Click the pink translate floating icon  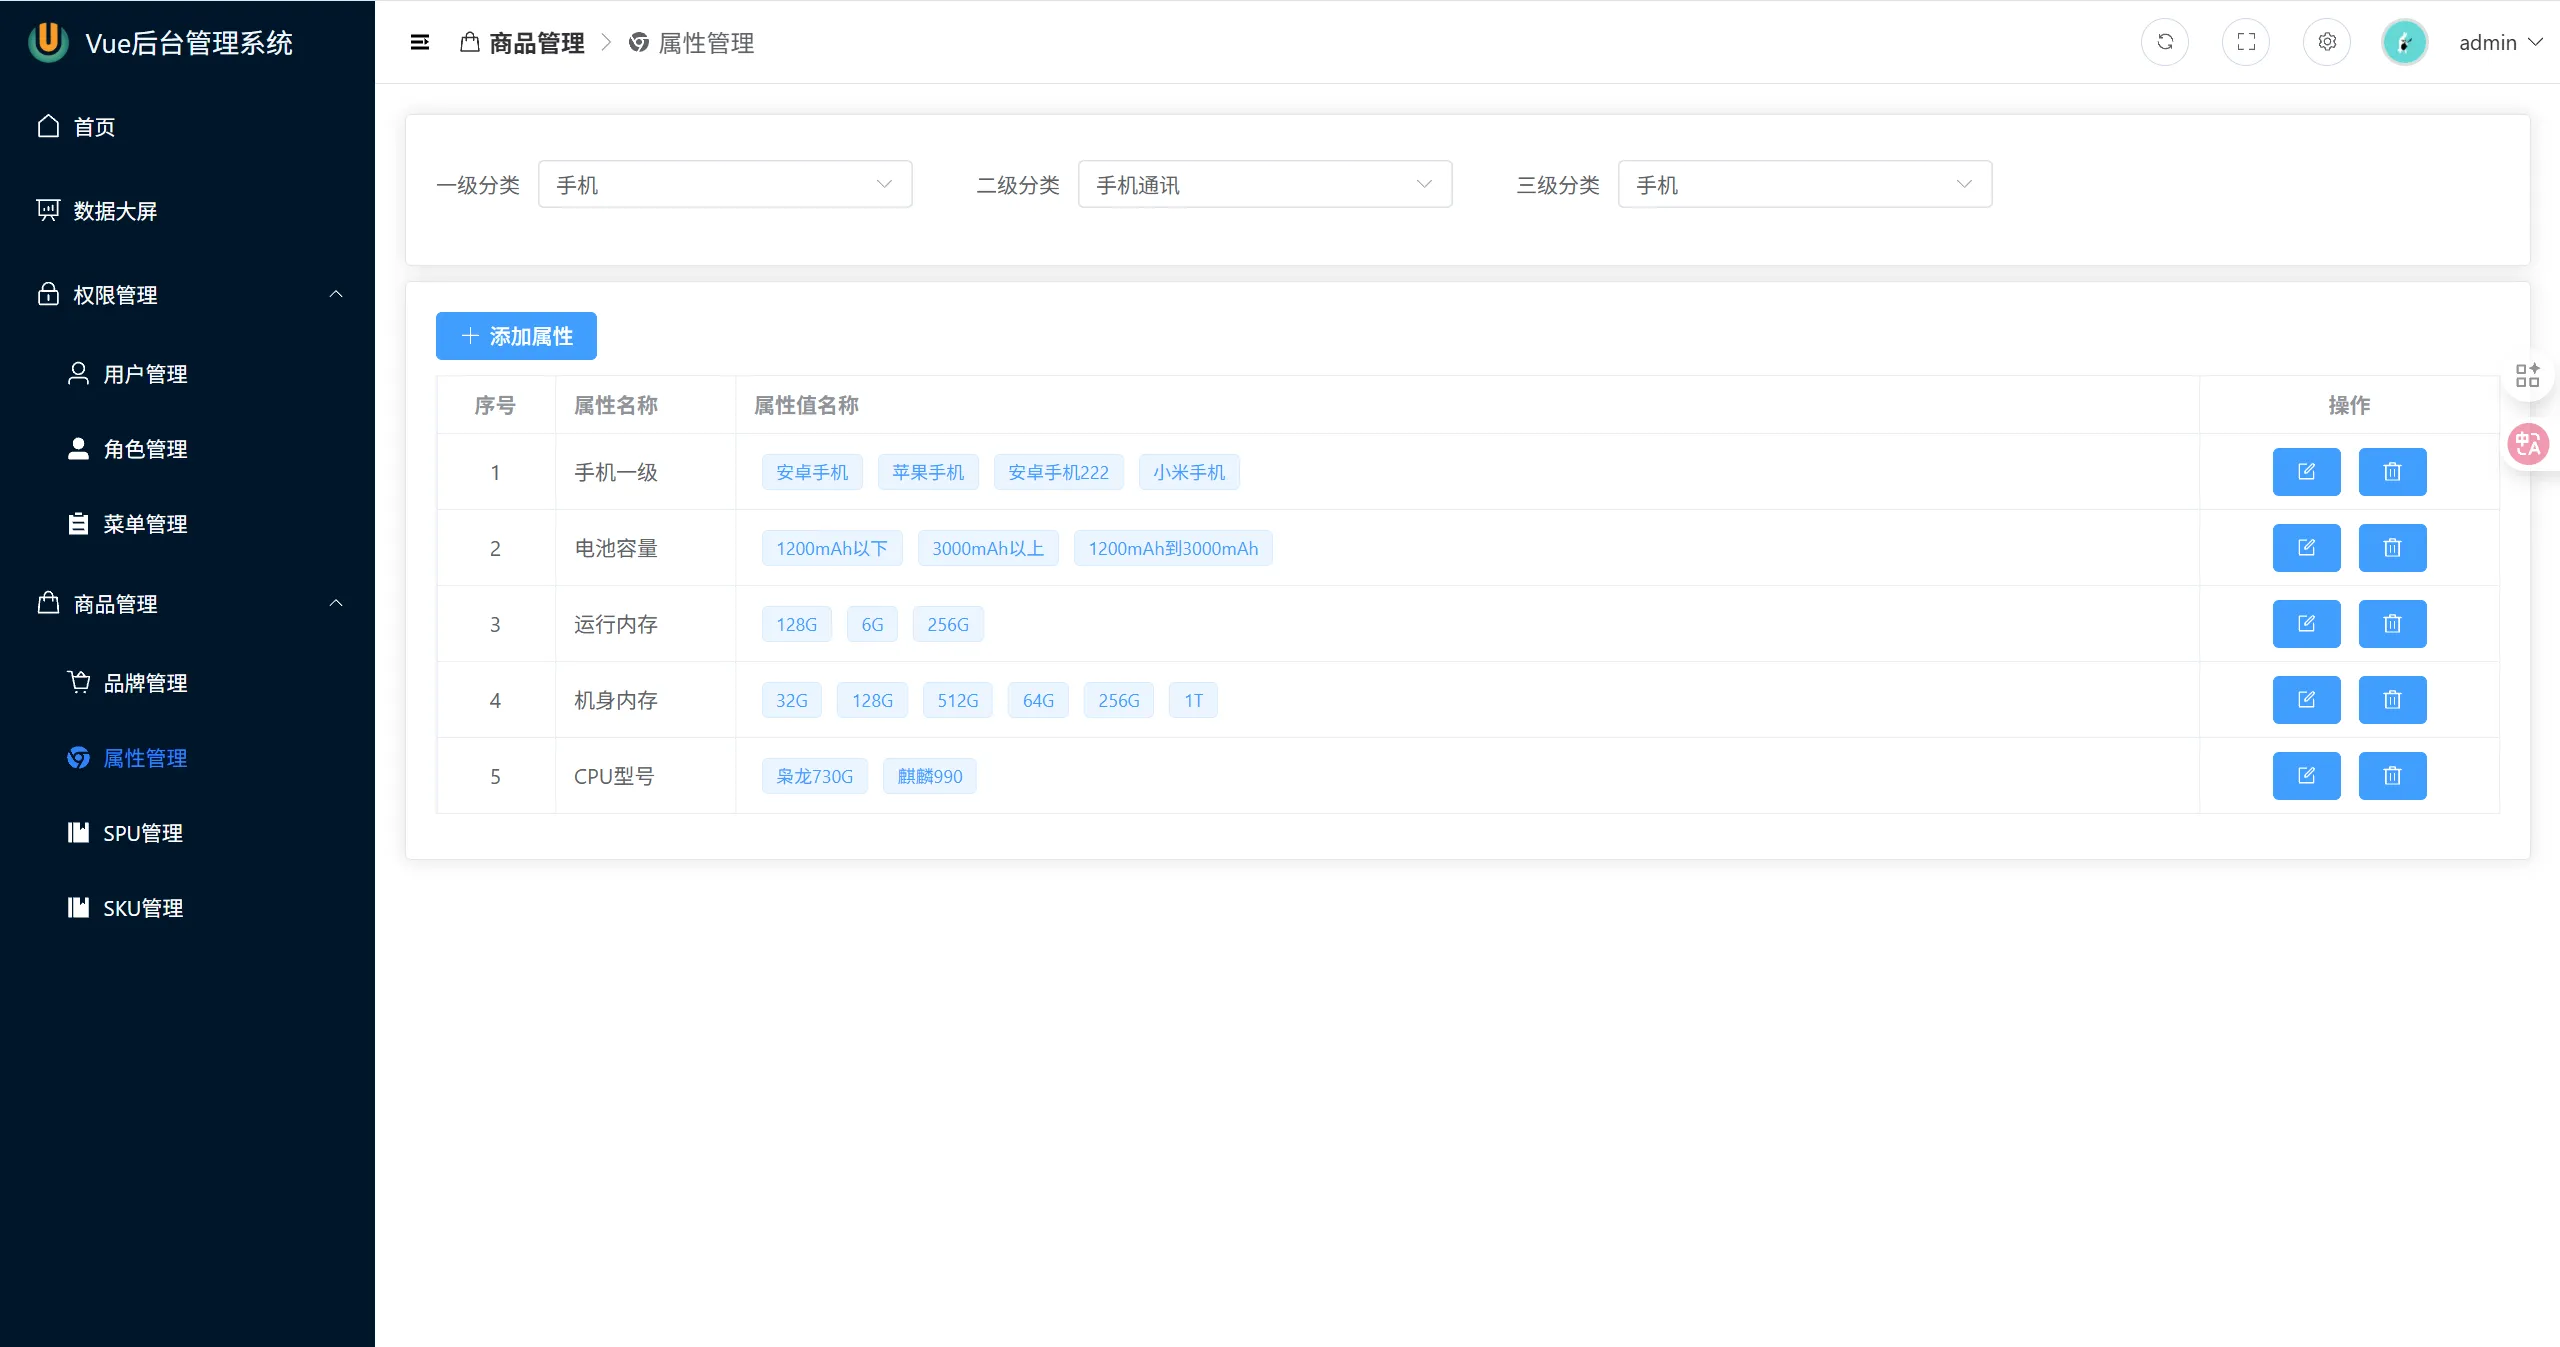pyautogui.click(x=2528, y=444)
